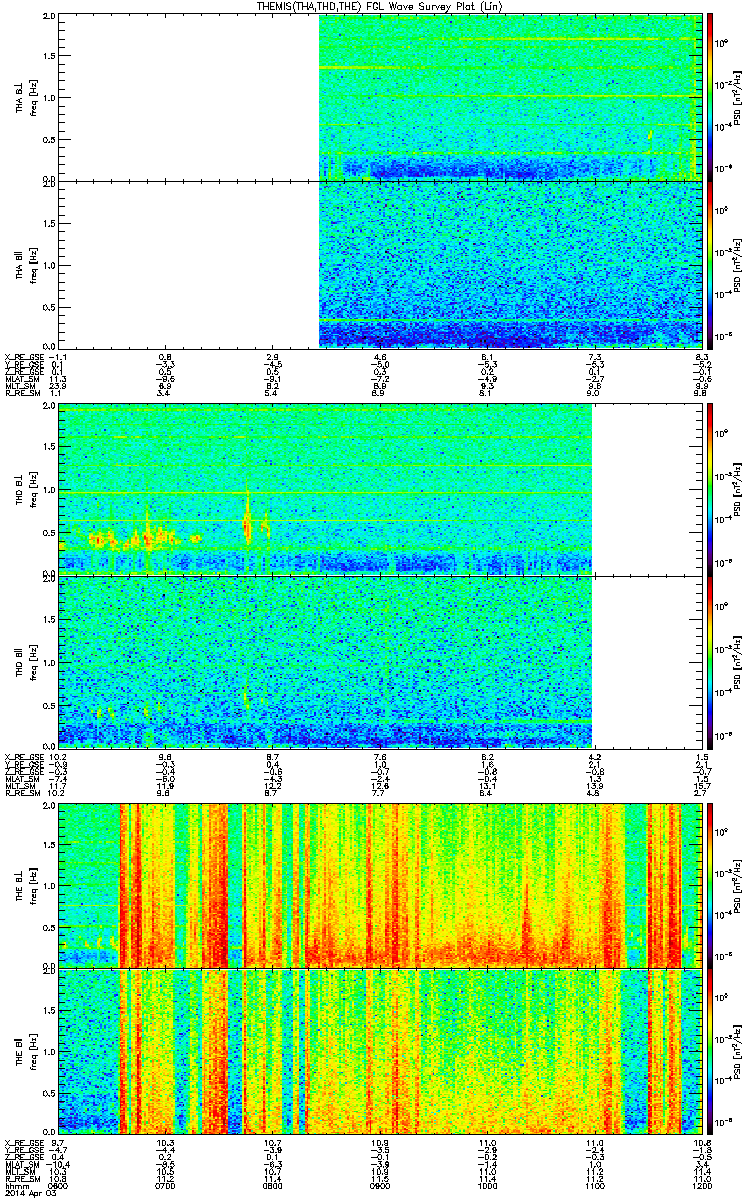Click the color bar beside the THE B-perpendicular panel
This screenshot has width=750, height=1200.
(x=710, y=884)
